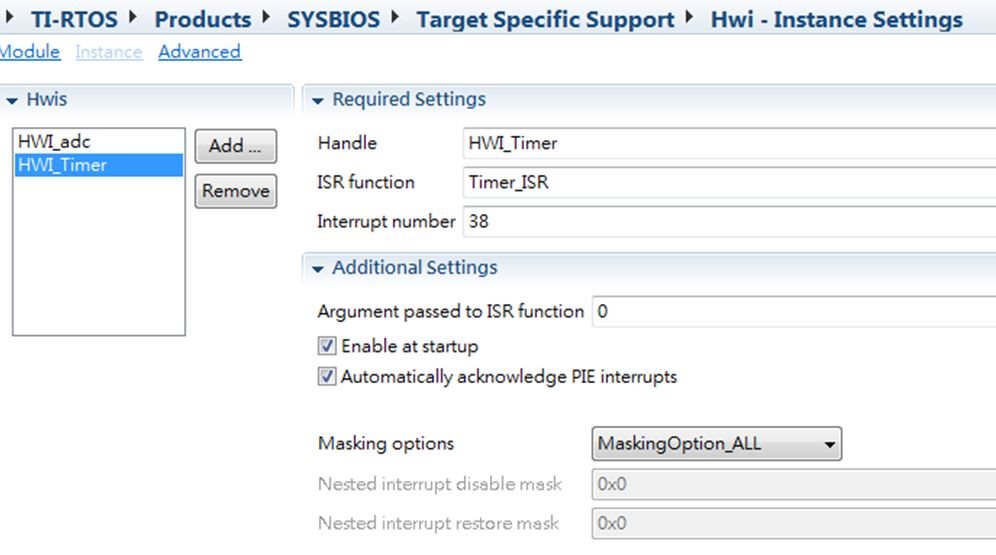Open the Instance view link
996x555 pixels.
pyautogui.click(x=109, y=51)
